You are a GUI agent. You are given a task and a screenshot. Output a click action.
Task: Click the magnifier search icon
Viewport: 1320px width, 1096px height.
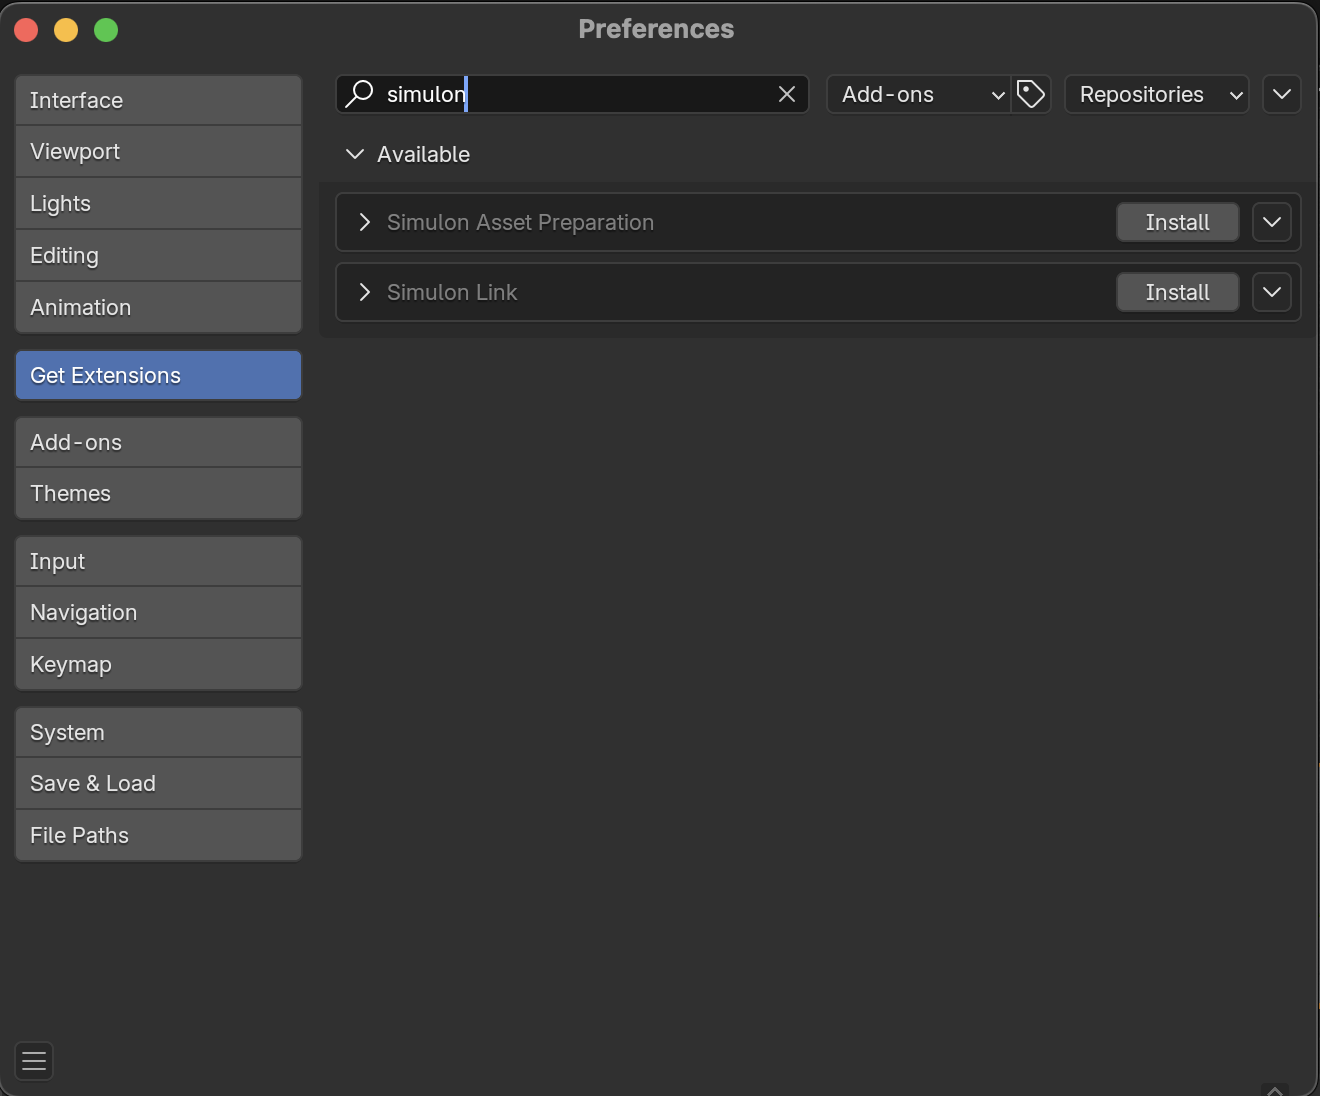coord(359,94)
